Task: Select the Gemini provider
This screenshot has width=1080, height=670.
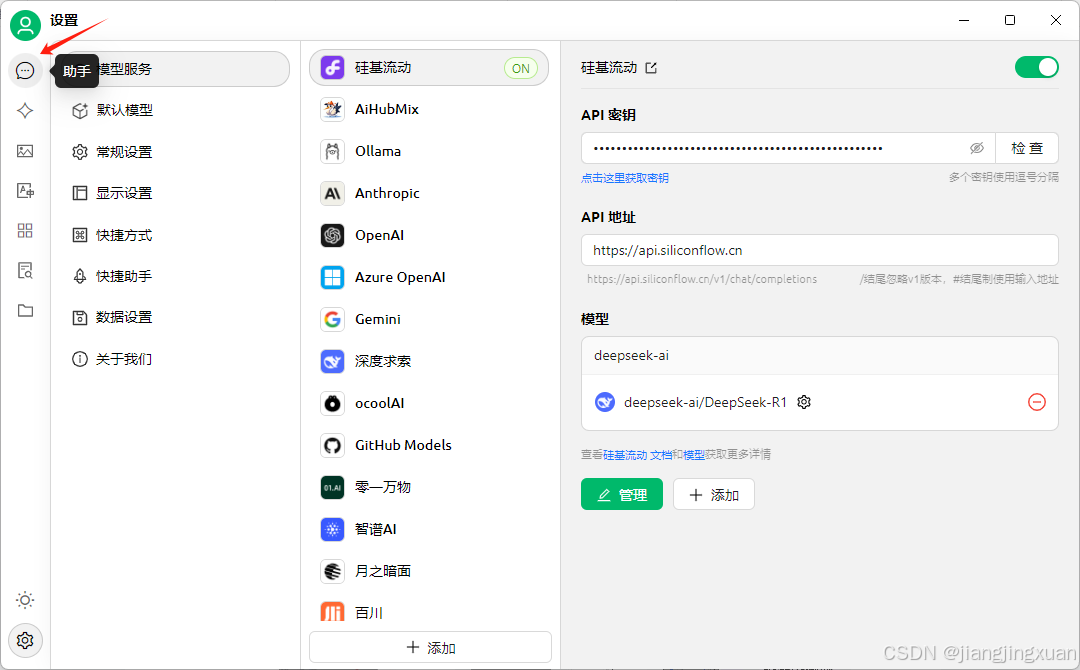Action: [x=429, y=320]
